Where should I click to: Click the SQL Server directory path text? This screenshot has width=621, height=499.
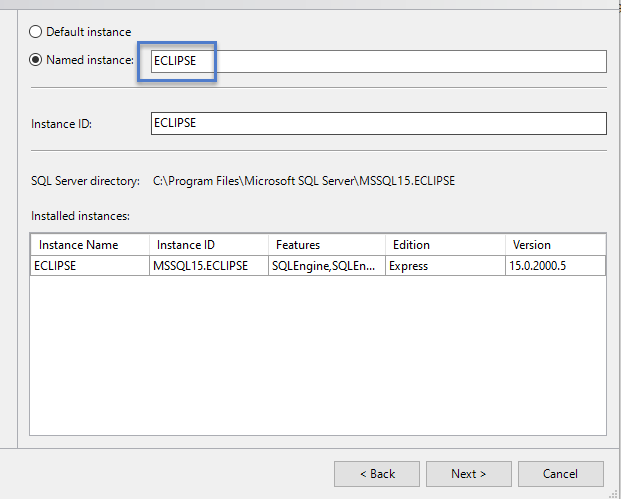[304, 181]
